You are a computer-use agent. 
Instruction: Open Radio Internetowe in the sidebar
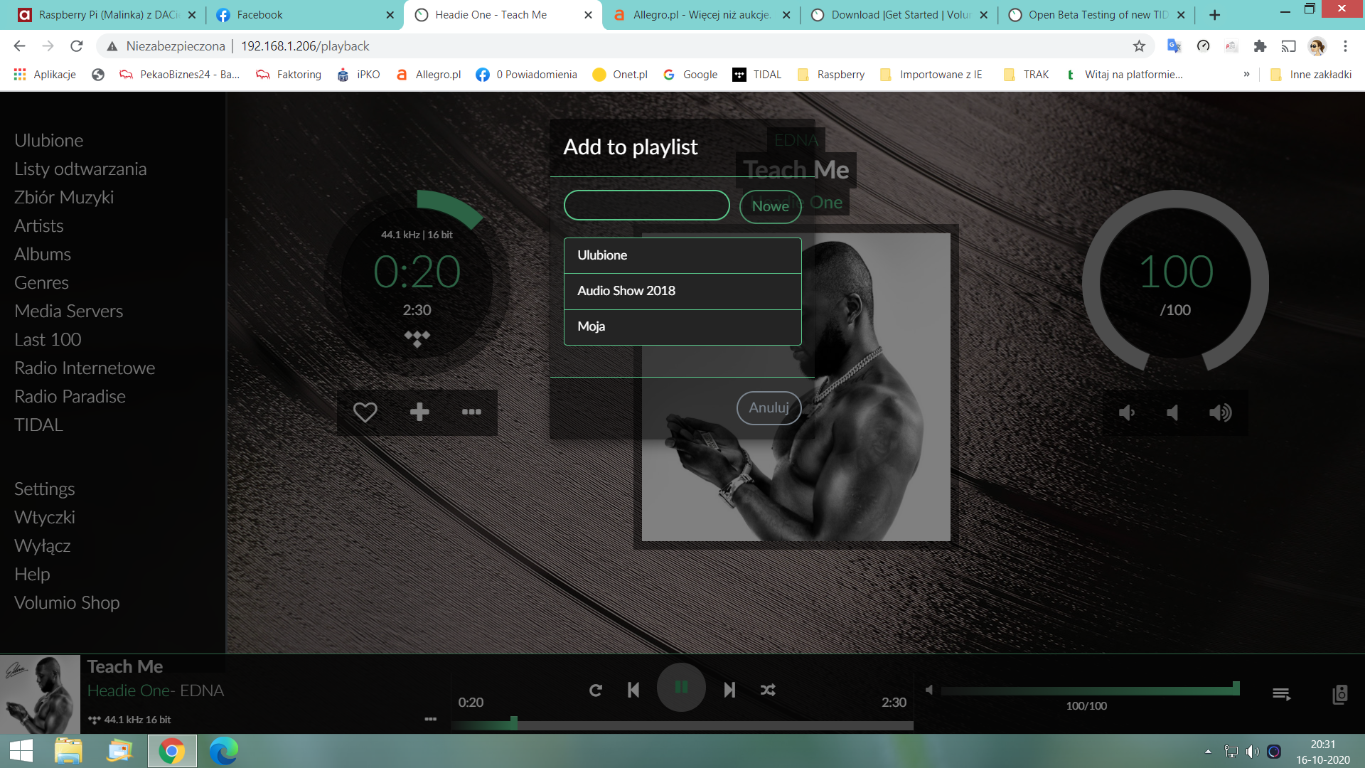85,368
